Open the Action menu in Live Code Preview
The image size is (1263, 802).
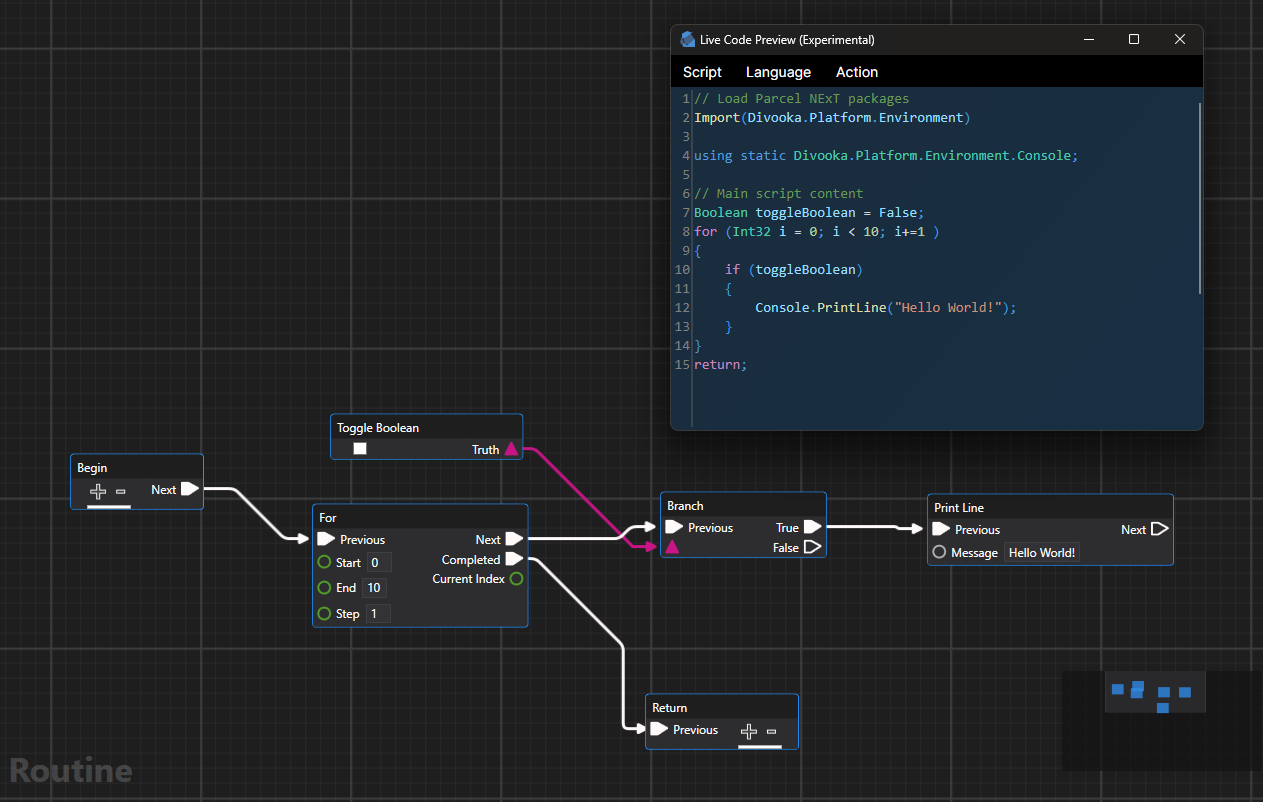[857, 72]
